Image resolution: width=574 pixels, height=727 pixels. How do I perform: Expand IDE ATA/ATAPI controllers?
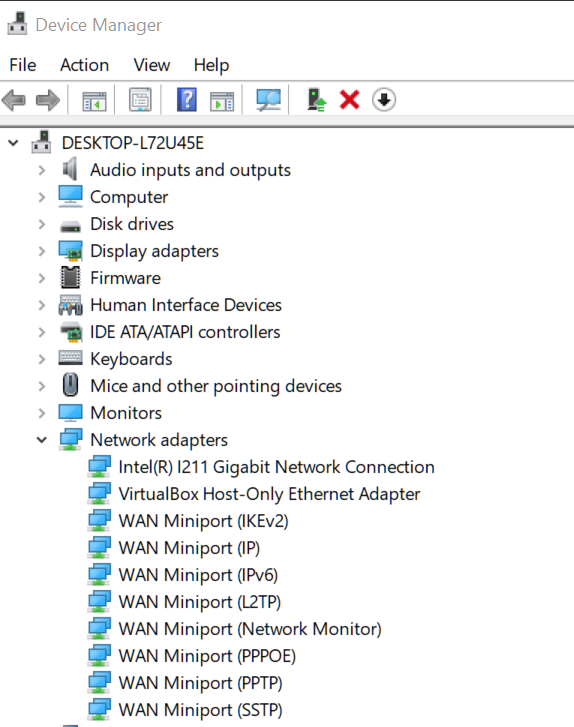coord(42,332)
